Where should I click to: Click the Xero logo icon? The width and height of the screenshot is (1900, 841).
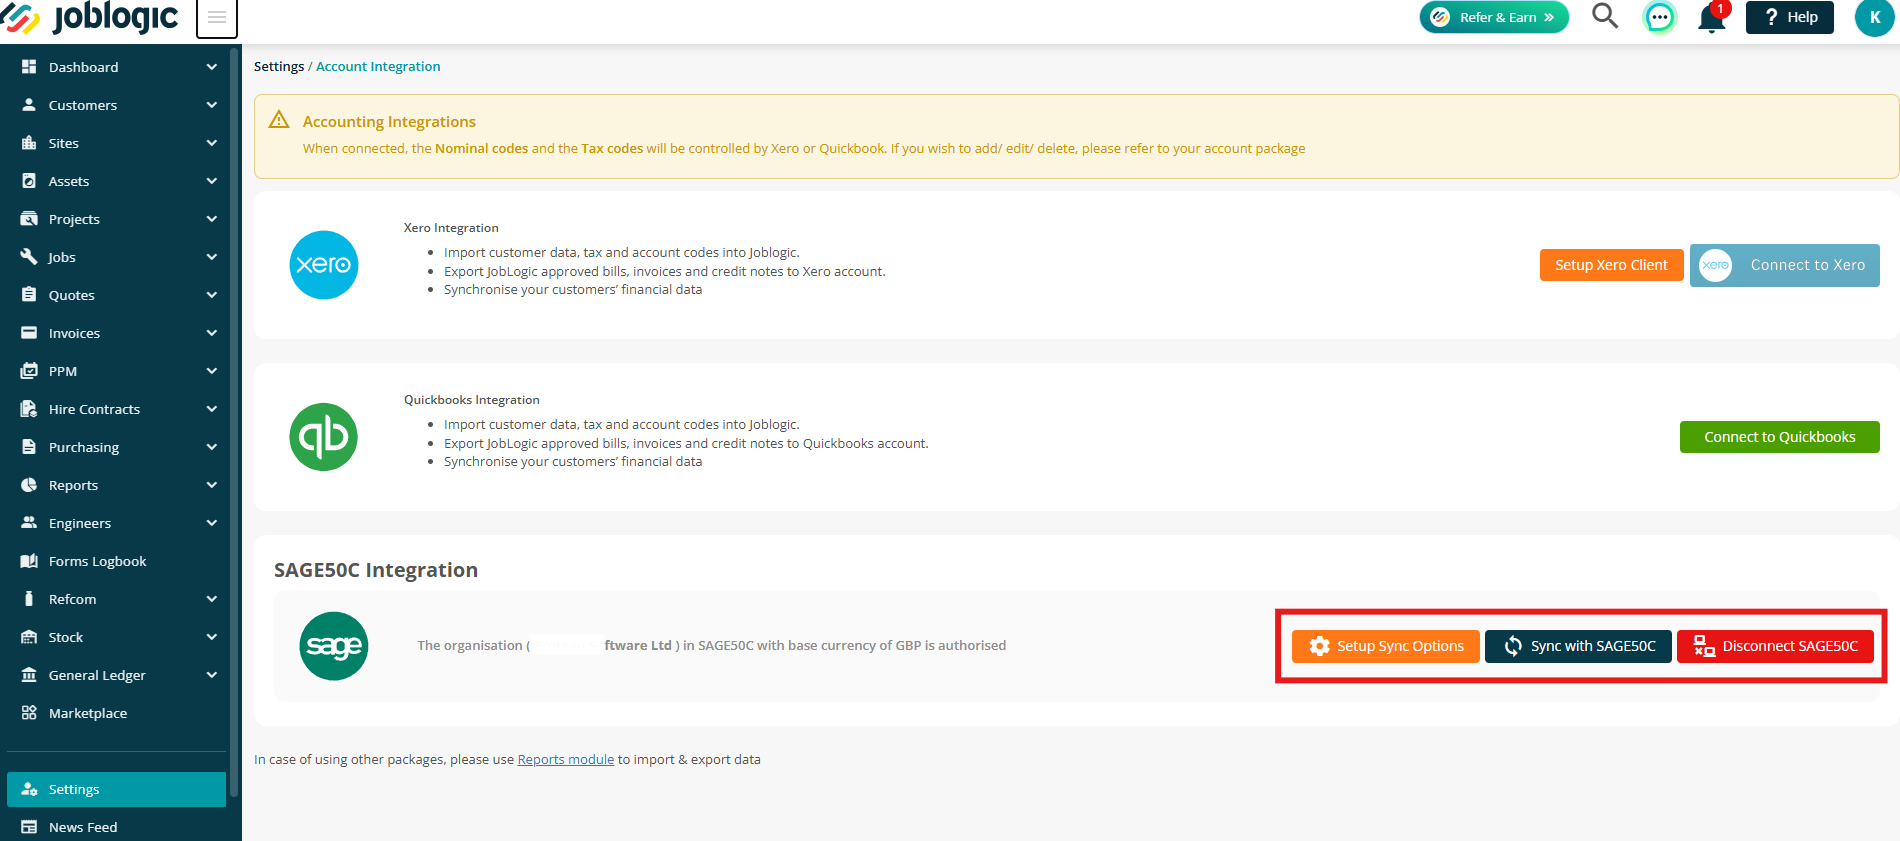[x=324, y=265]
